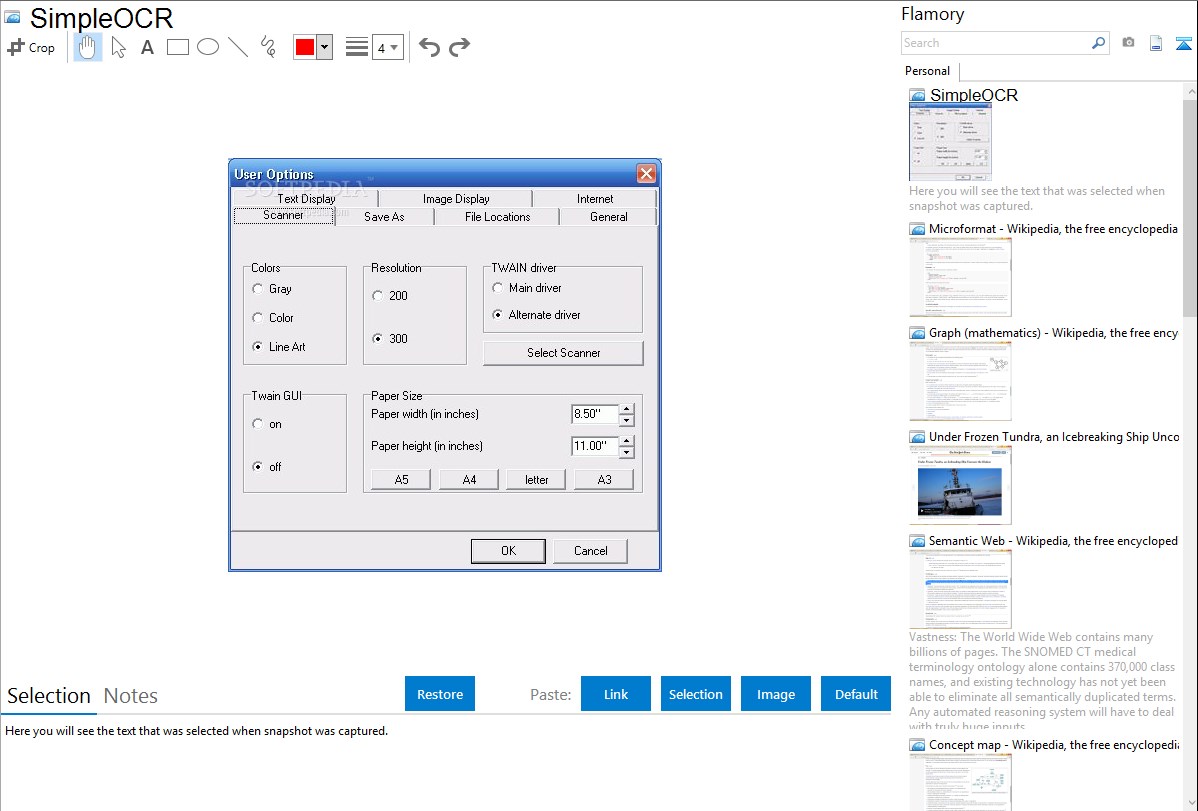Undo the last annotation
Image resolution: width=1198 pixels, height=811 pixels.
click(x=429, y=47)
